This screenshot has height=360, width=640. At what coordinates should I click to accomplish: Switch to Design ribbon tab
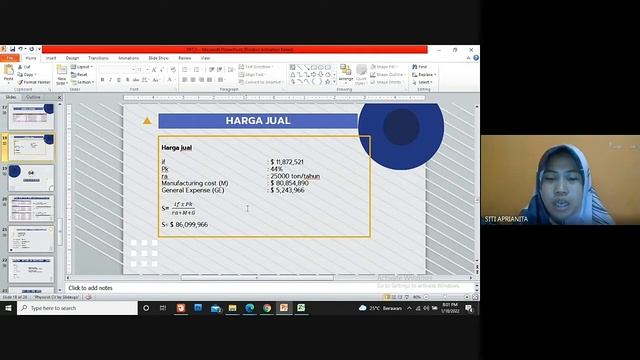tap(72, 58)
